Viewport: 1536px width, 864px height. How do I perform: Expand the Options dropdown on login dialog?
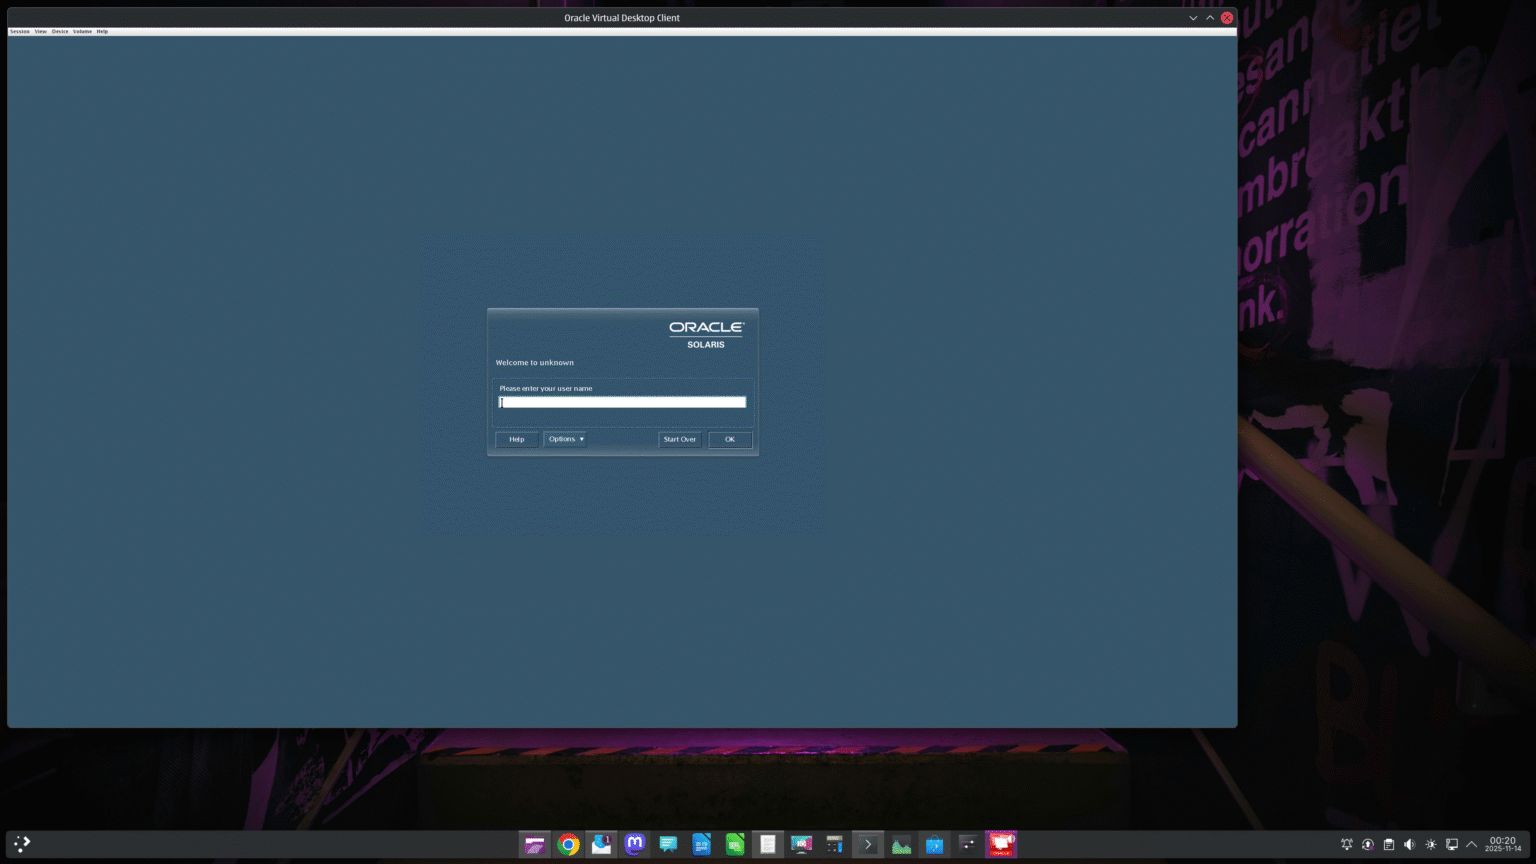coord(565,439)
